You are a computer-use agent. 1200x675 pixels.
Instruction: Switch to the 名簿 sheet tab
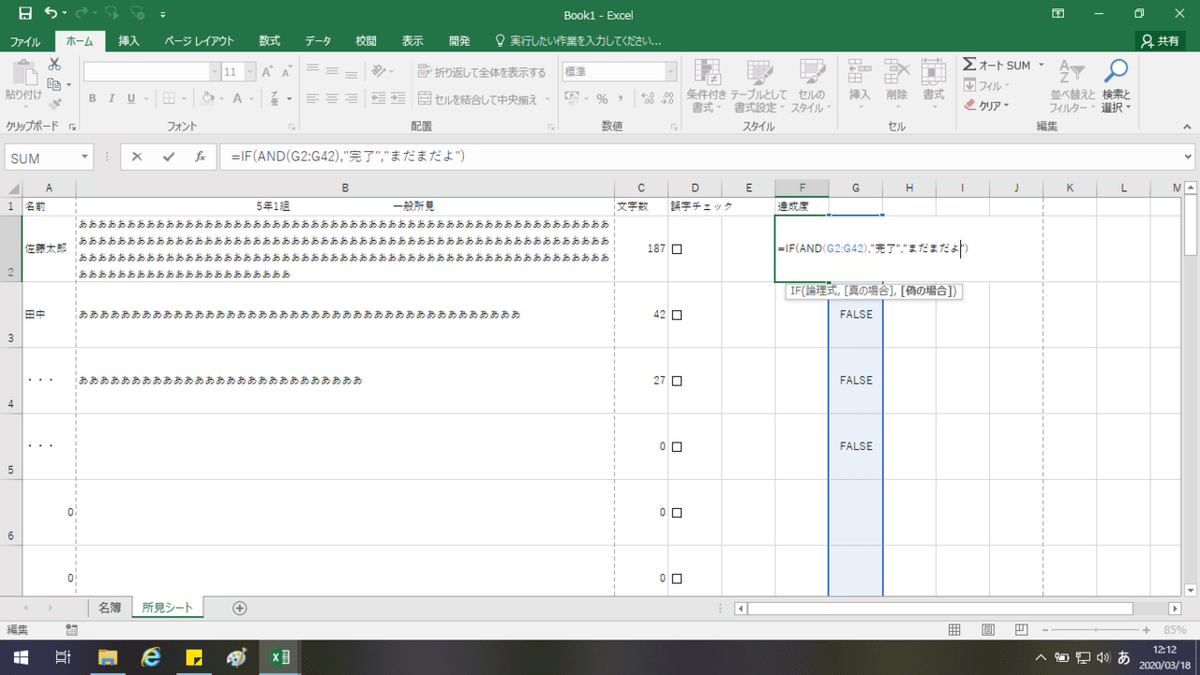click(109, 607)
